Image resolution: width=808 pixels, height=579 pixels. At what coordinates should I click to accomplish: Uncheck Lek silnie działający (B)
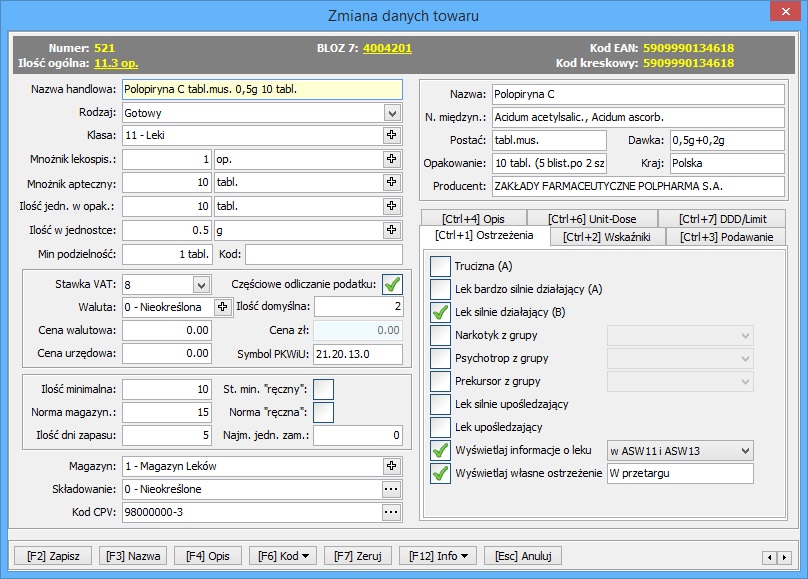coord(440,312)
